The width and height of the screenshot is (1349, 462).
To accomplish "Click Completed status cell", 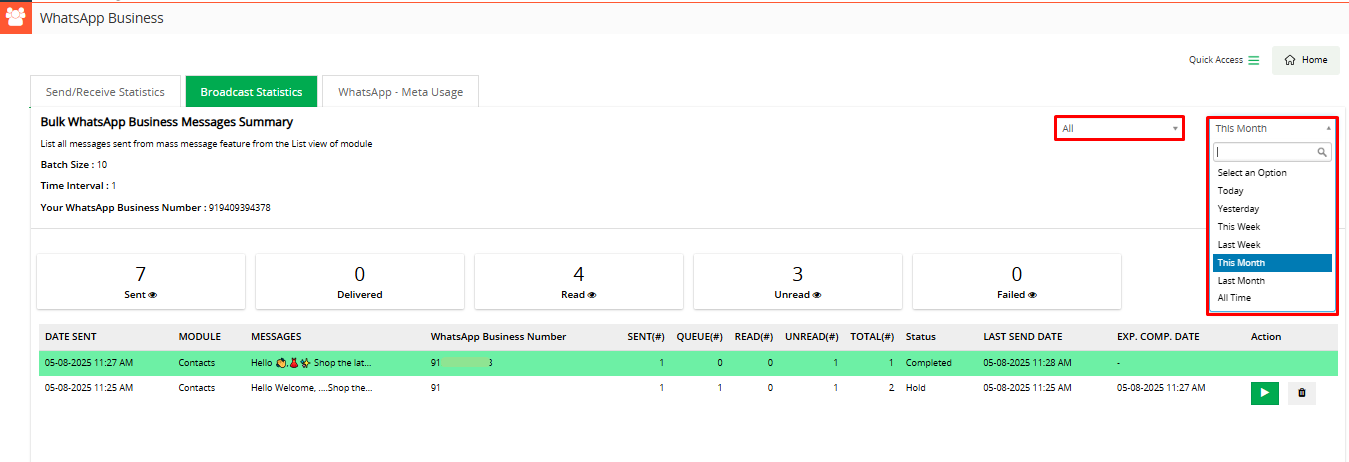I will click(x=929, y=363).
